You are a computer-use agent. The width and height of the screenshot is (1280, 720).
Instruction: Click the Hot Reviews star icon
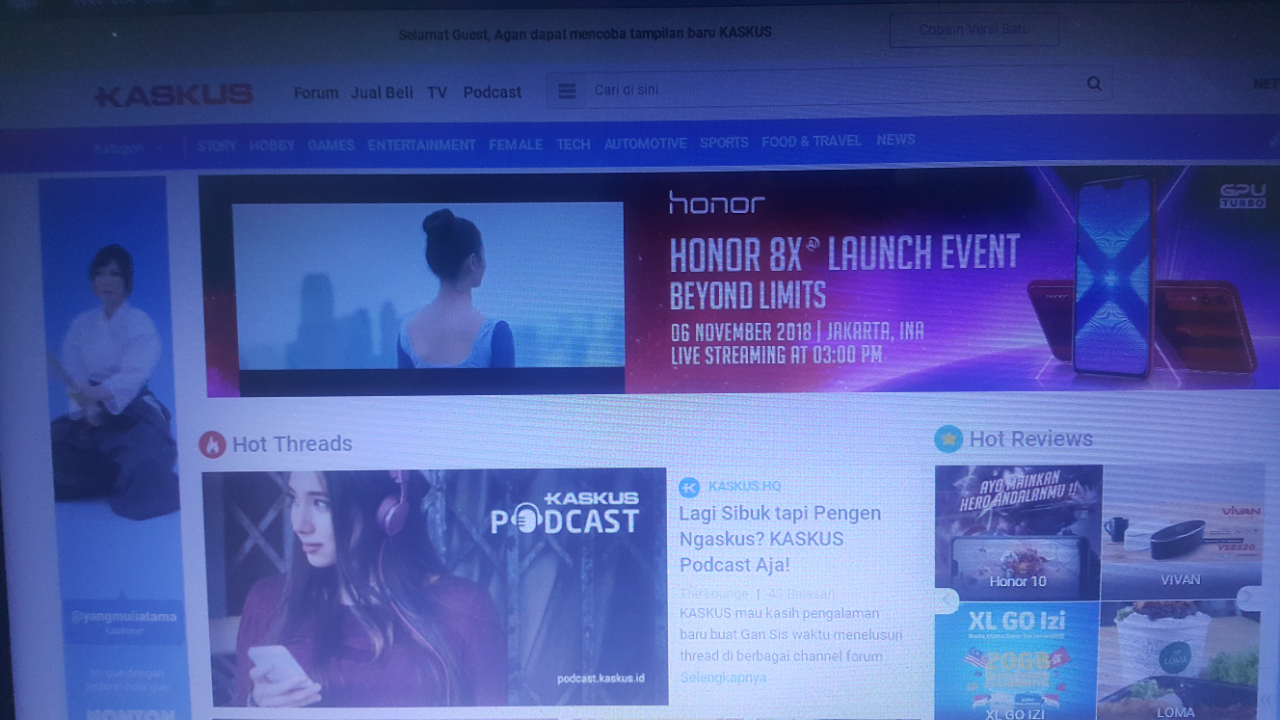coord(948,438)
